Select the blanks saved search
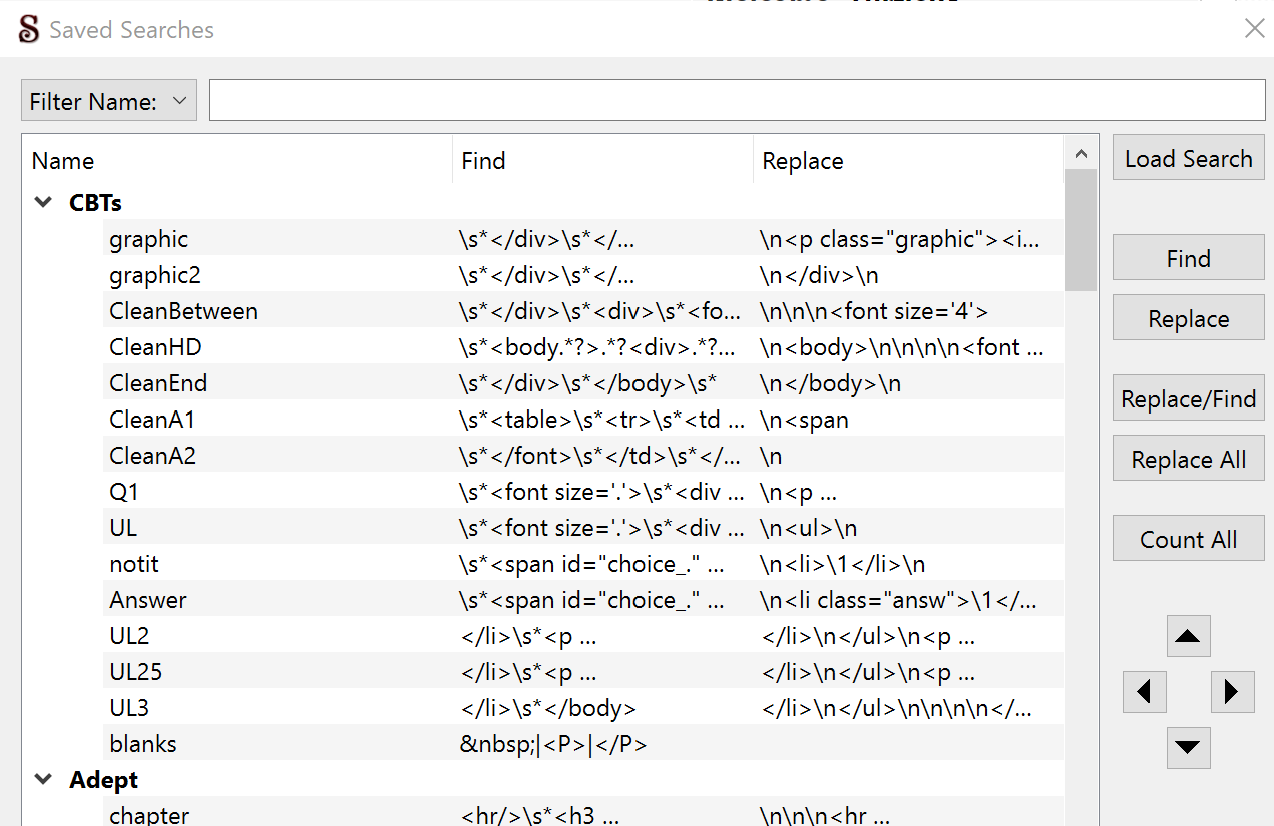The height and width of the screenshot is (826, 1274). tap(143, 744)
